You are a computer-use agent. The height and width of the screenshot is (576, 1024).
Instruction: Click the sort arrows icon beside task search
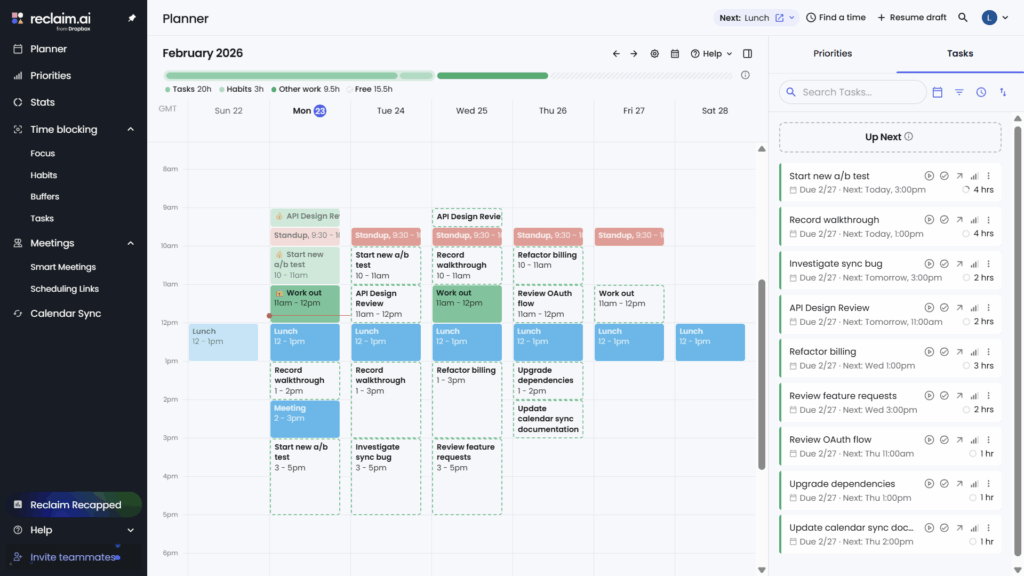1003,92
